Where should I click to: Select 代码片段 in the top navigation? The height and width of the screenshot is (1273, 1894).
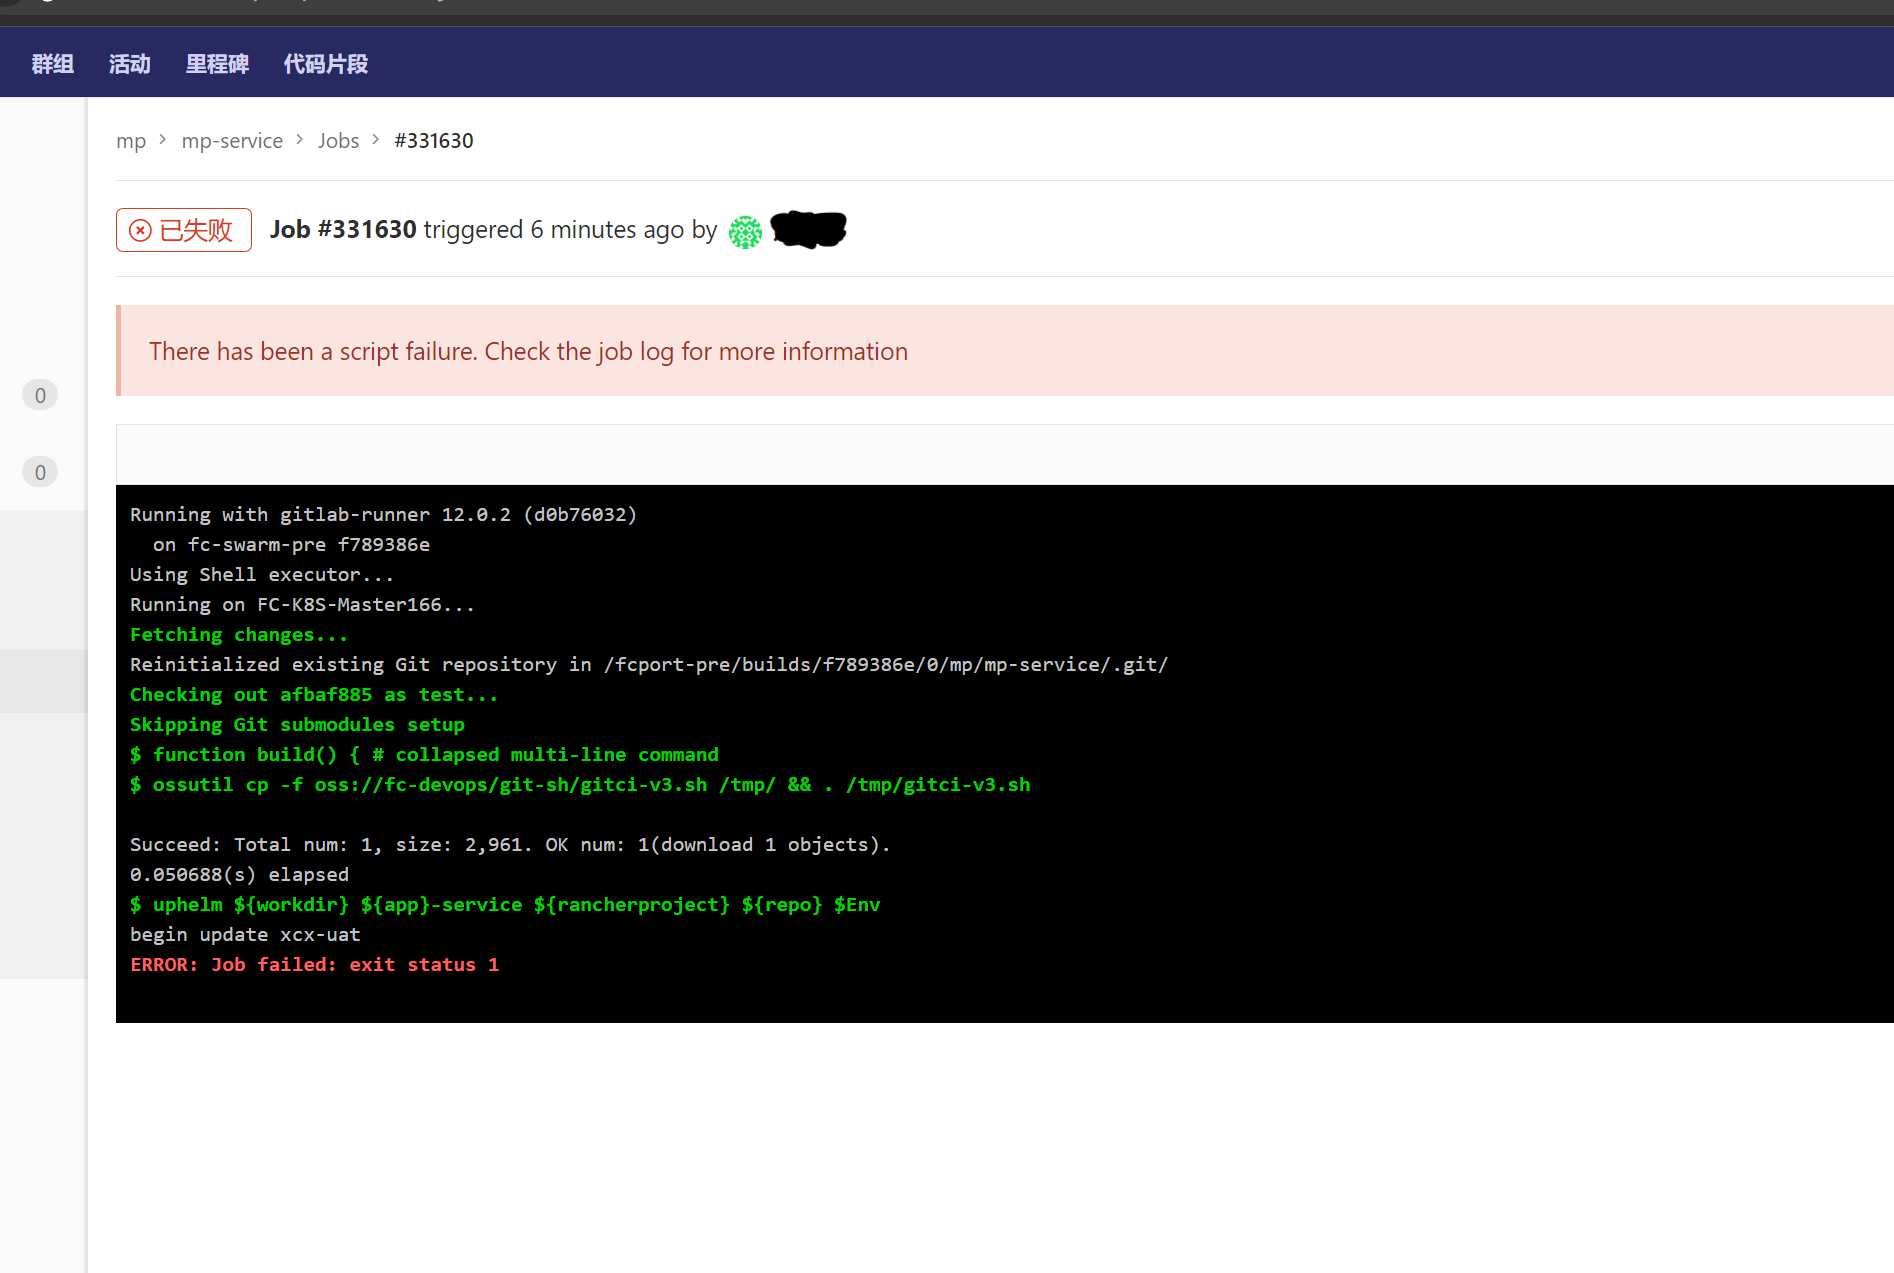[x=325, y=64]
